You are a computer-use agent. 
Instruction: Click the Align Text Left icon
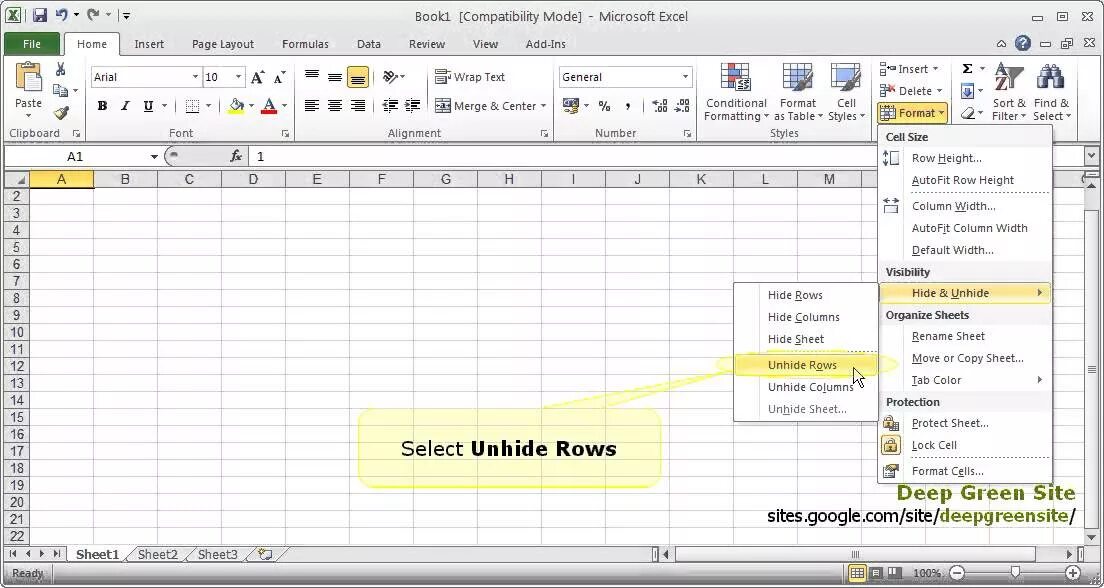coord(312,106)
